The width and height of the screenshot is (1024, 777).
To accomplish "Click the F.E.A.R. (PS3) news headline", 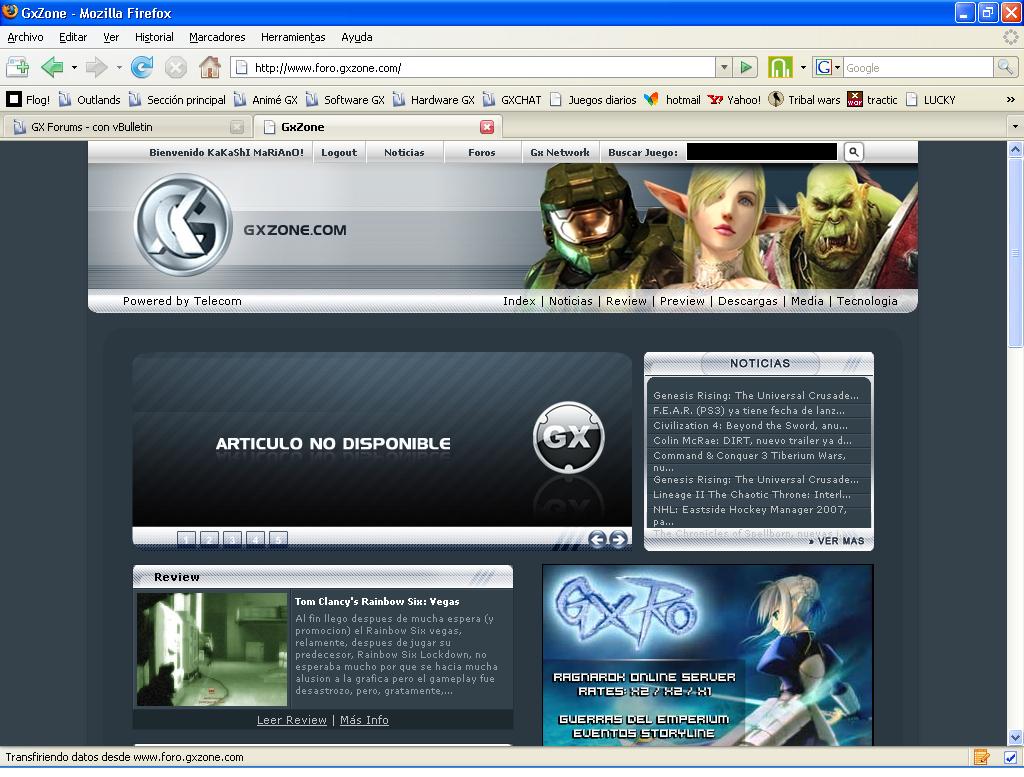I will [749, 411].
